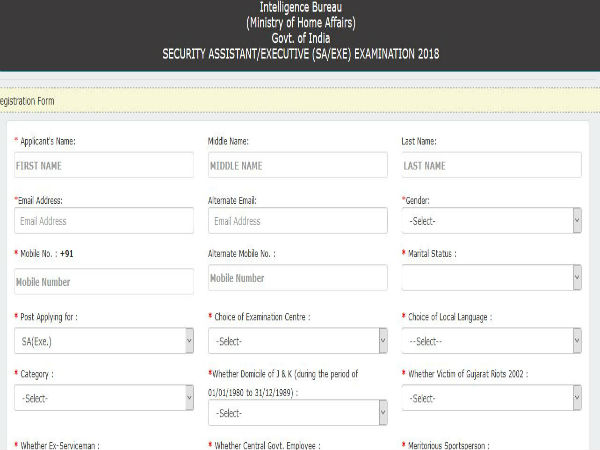The height and width of the screenshot is (450, 600).
Task: Click the Registration Form section title
Action: click(27, 101)
